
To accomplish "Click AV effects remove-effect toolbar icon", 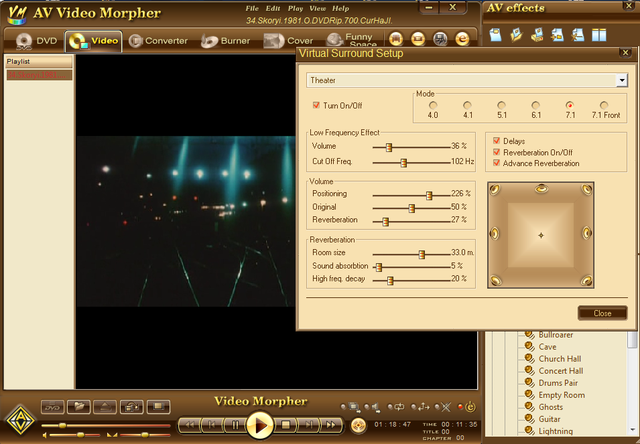I will click(578, 35).
